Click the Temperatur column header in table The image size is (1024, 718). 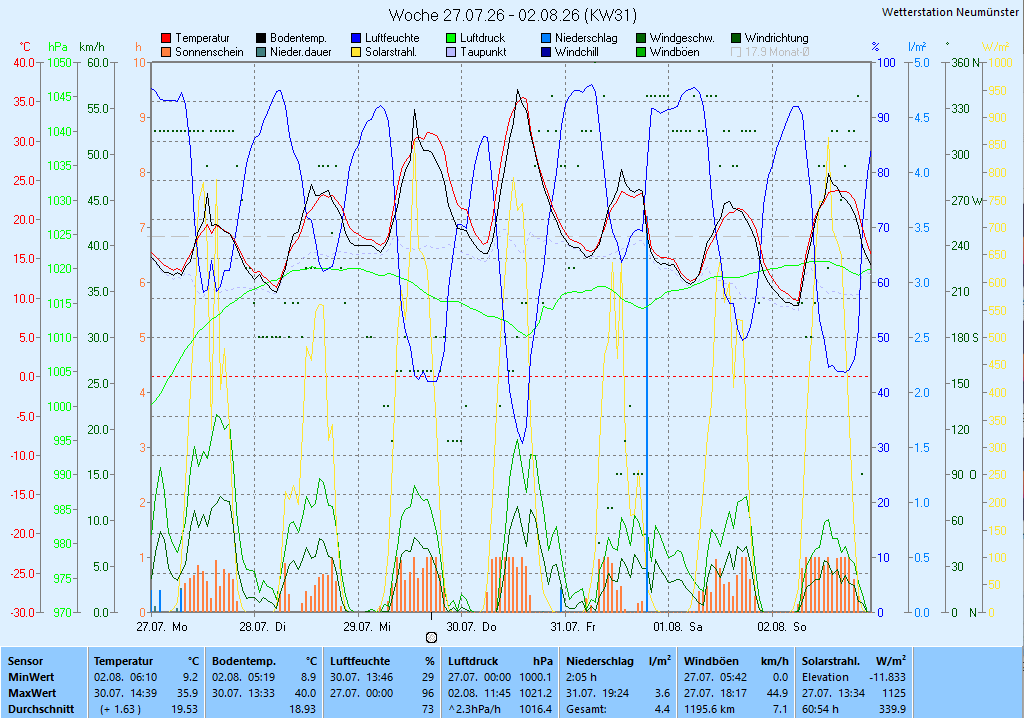pos(123,661)
